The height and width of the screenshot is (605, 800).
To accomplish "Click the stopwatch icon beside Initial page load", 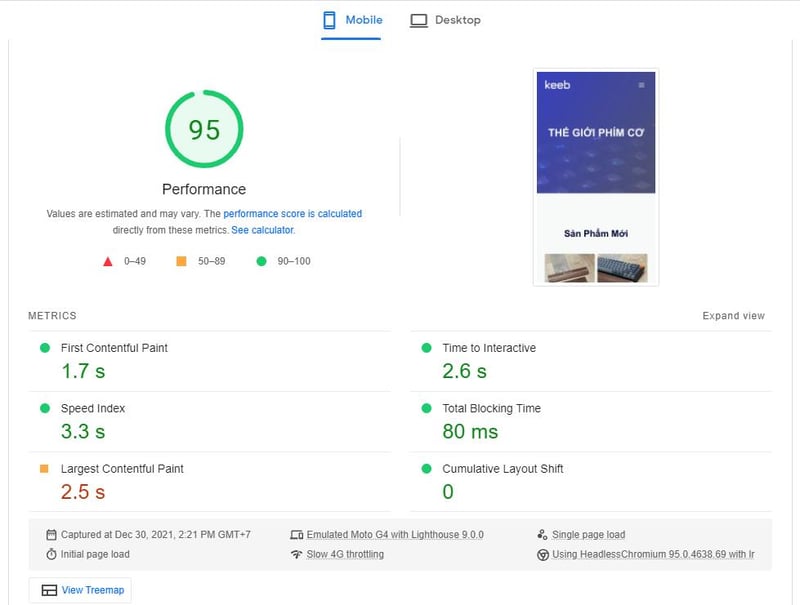I will (x=51, y=554).
